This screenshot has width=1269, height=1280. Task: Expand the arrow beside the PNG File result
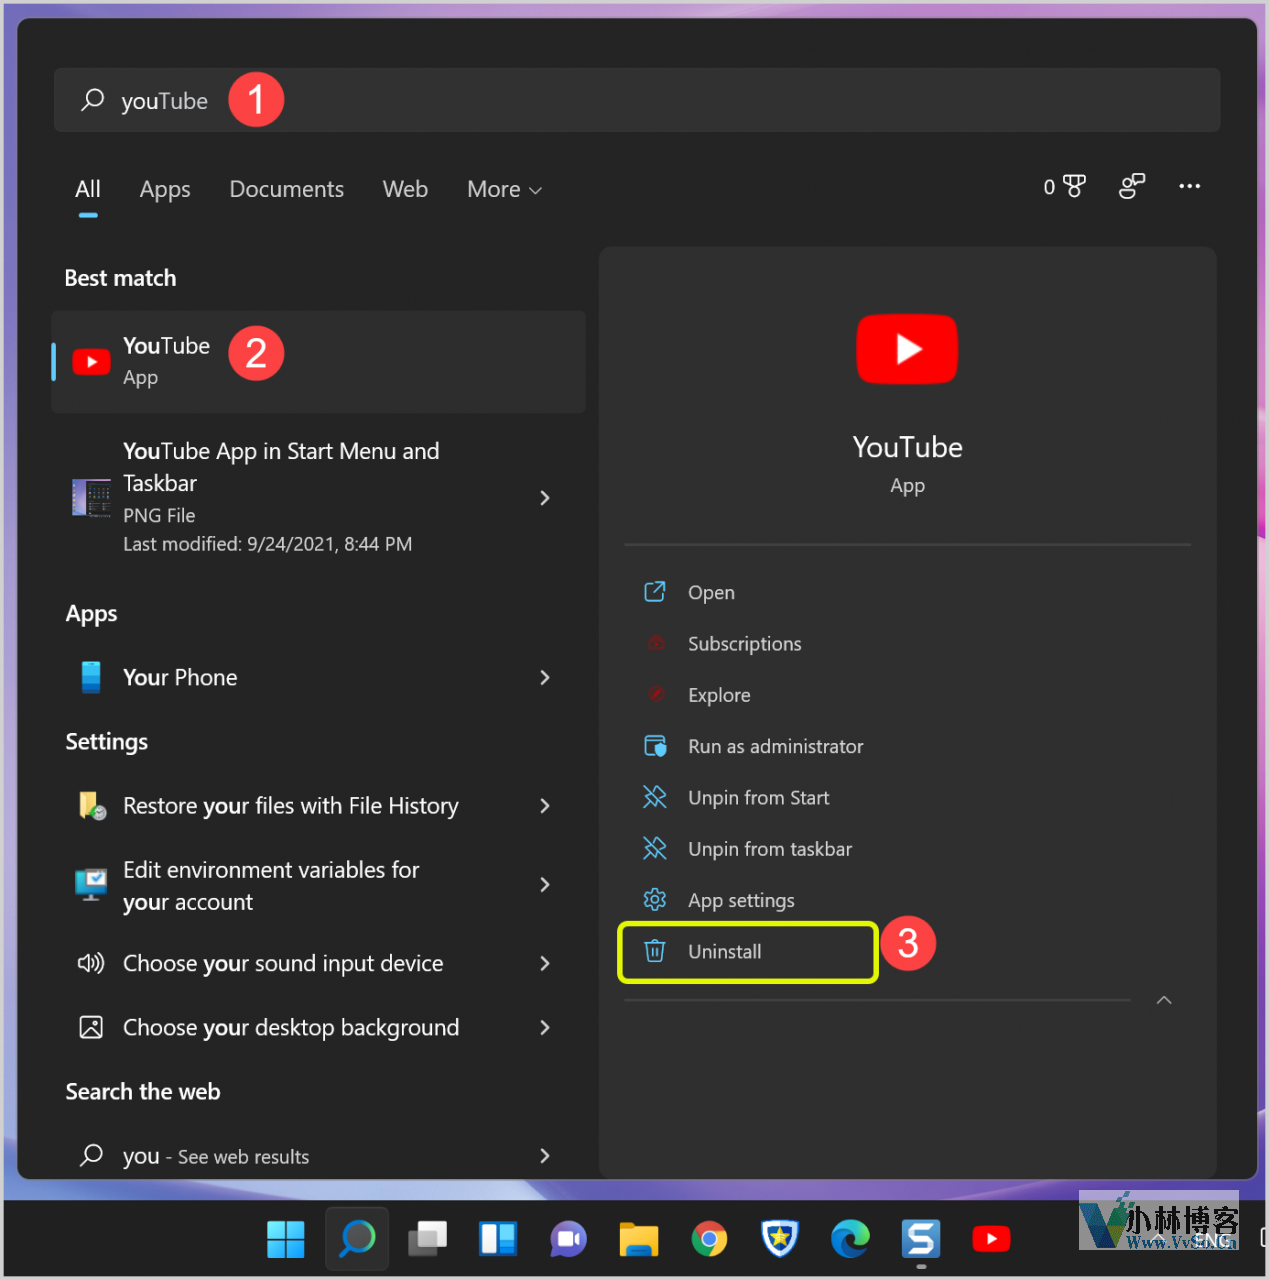[545, 497]
